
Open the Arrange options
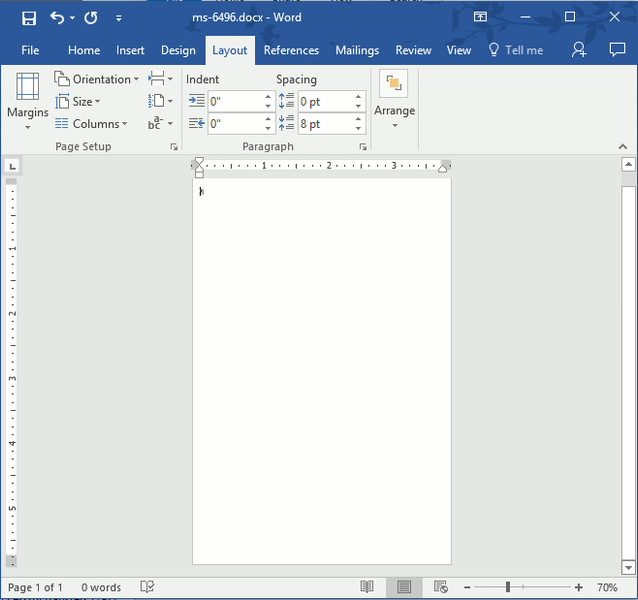click(394, 99)
